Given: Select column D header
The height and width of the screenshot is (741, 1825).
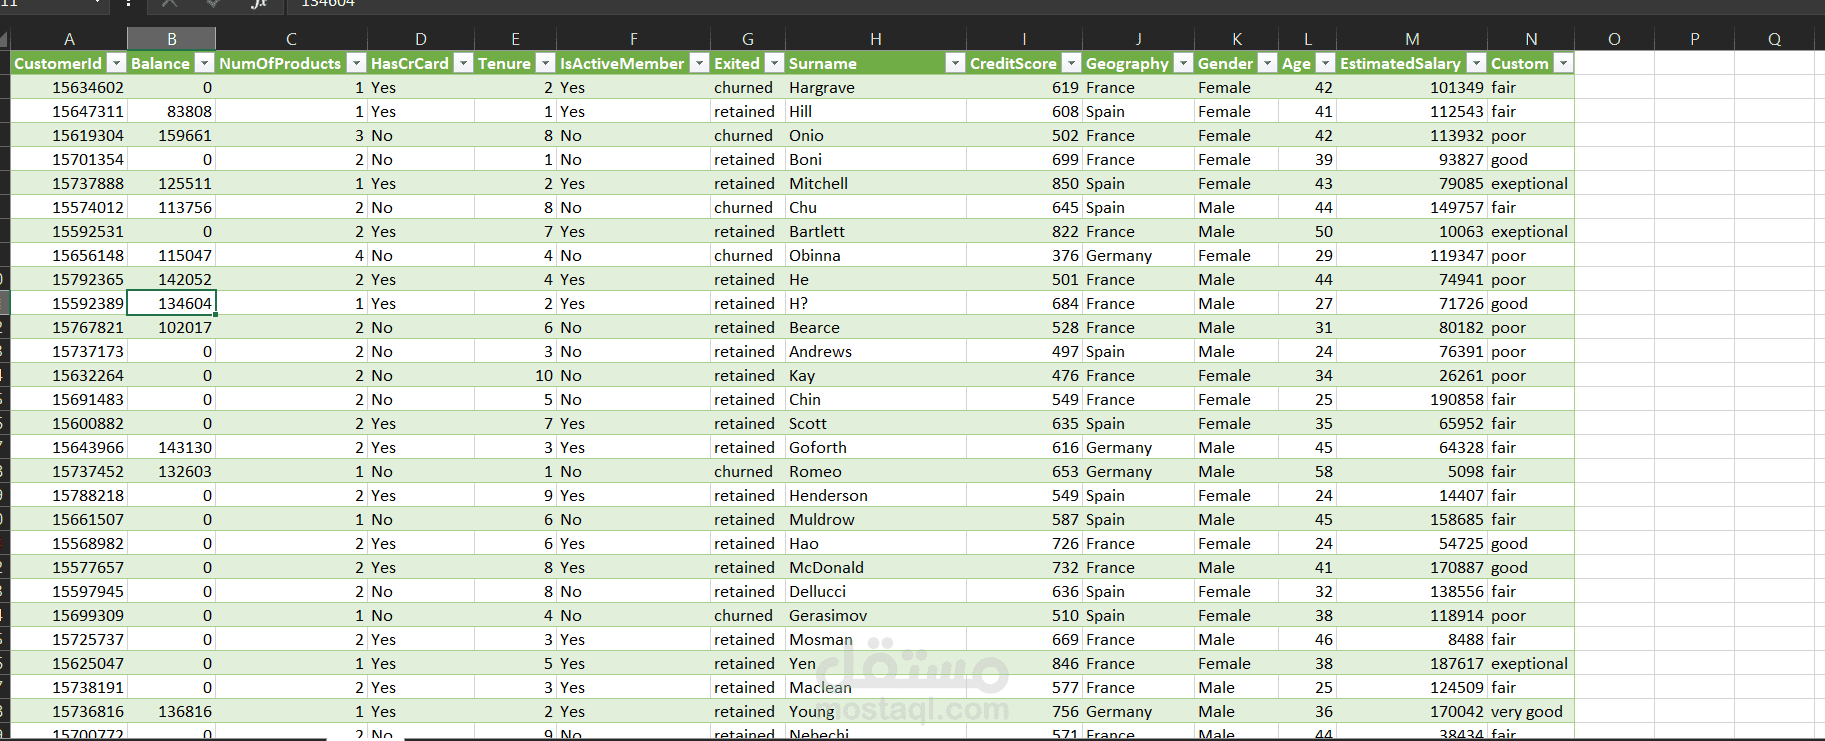Looking at the screenshot, I should [421, 39].
